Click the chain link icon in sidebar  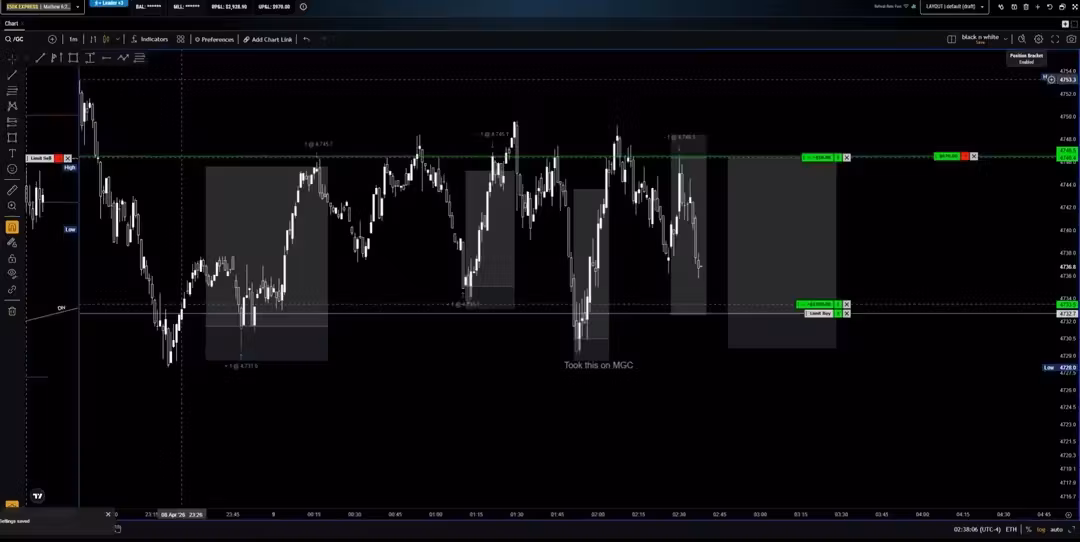[12, 290]
